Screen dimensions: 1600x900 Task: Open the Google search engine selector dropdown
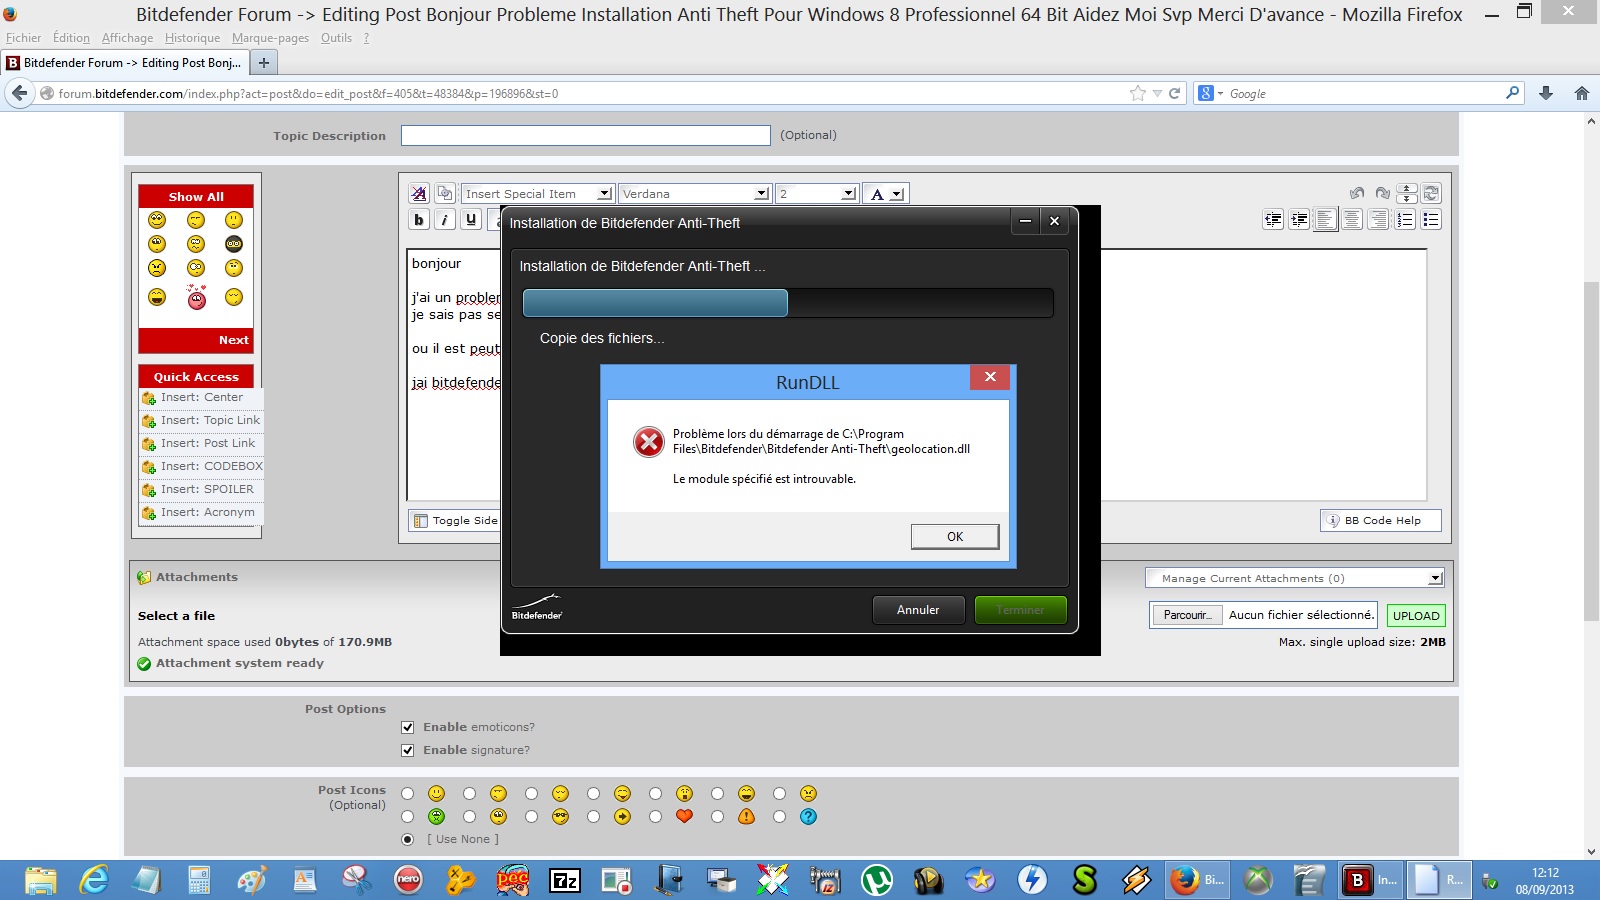(1210, 93)
